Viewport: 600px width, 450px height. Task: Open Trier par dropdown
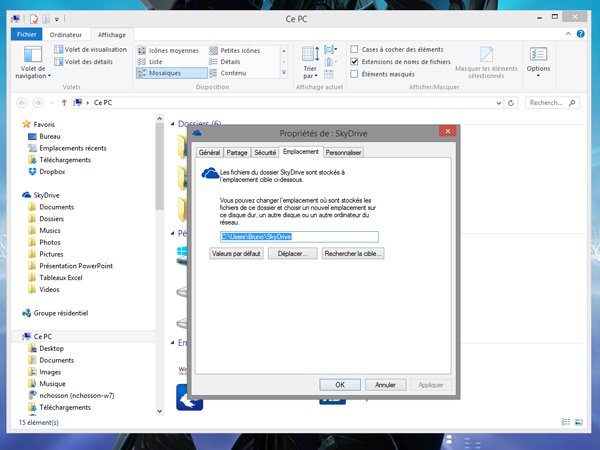pos(310,62)
